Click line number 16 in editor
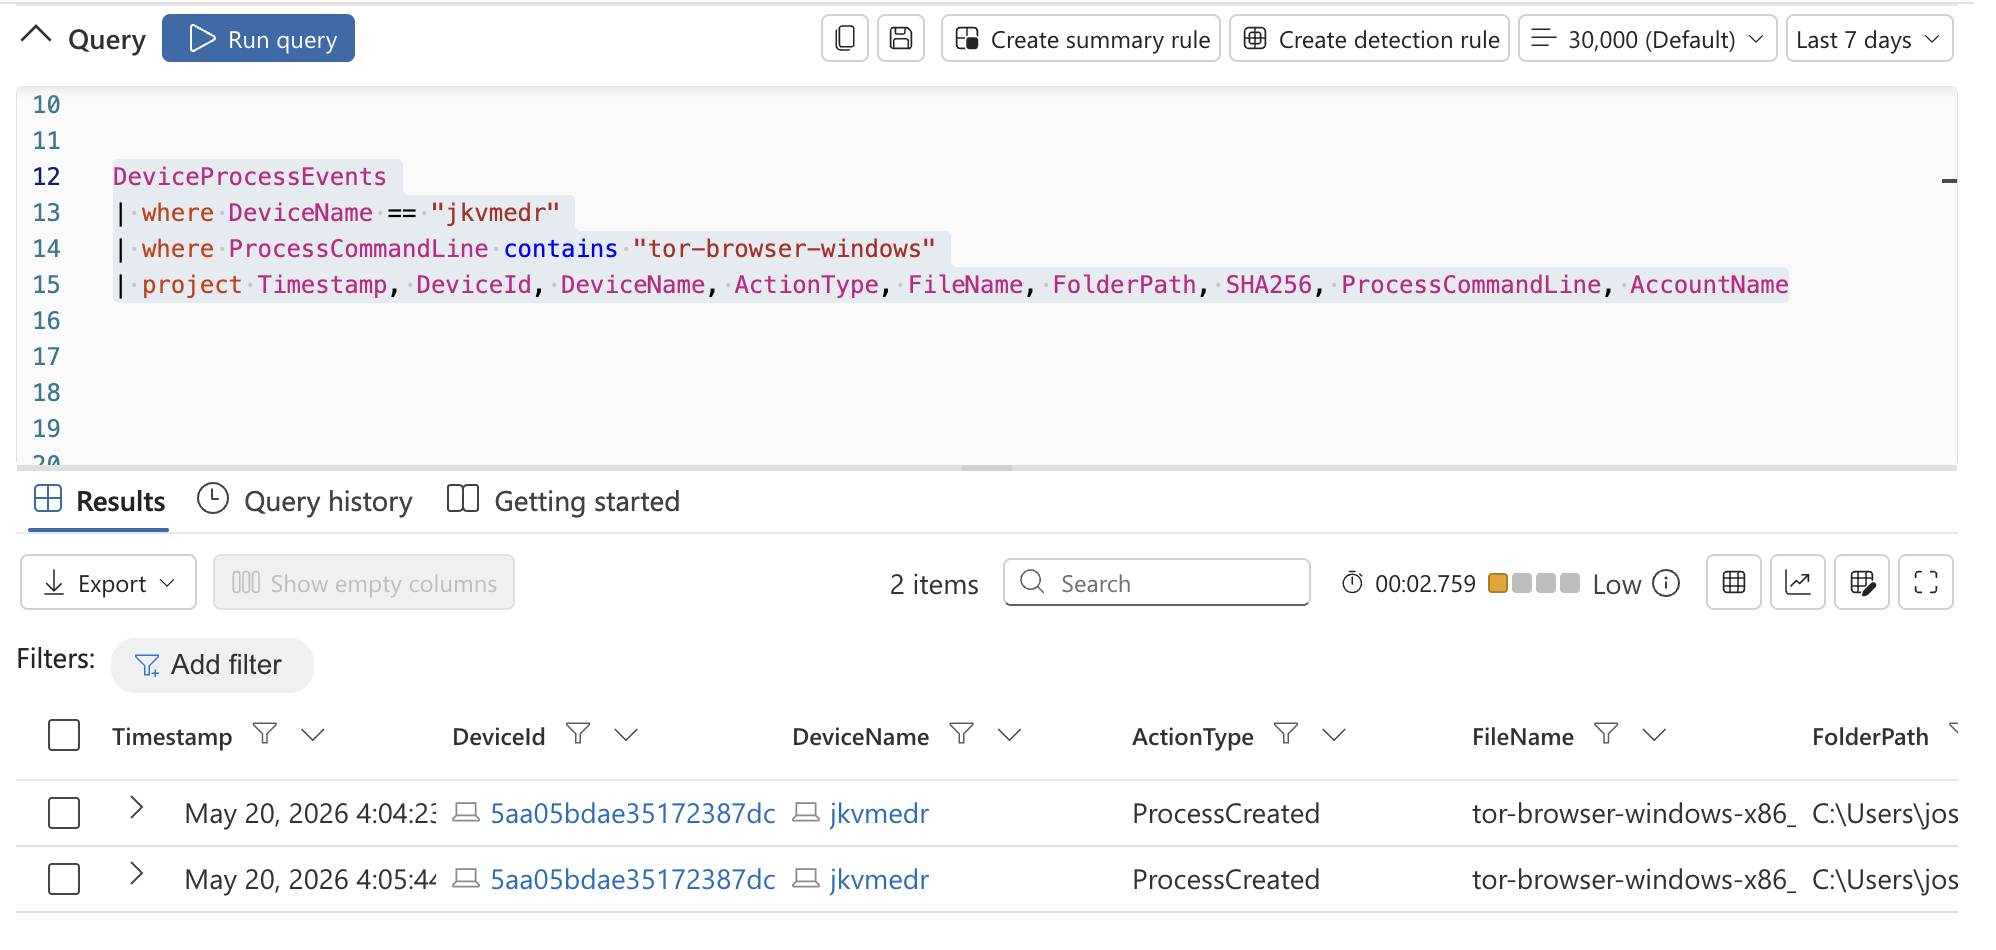Viewport: 1996px width, 950px height. pyautogui.click(x=46, y=321)
